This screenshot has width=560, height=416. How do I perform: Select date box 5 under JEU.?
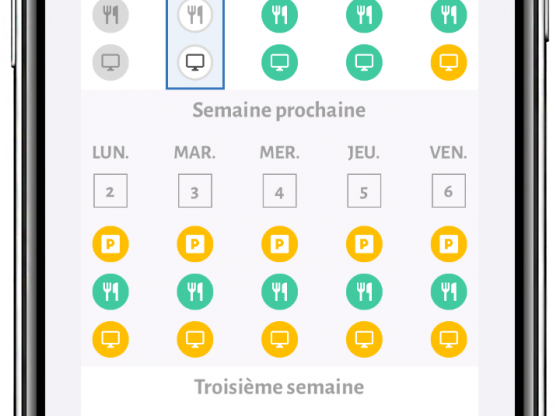(x=364, y=191)
